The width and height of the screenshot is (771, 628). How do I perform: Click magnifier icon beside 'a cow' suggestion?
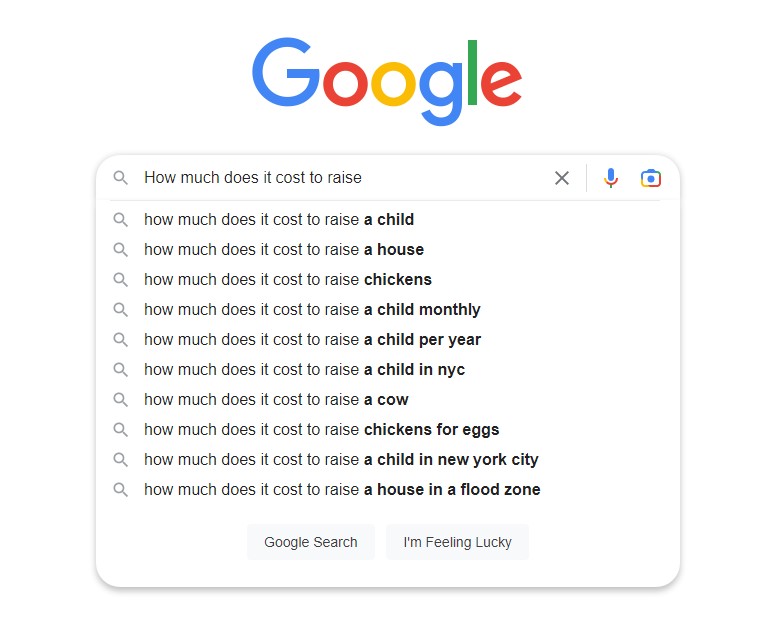(120, 399)
